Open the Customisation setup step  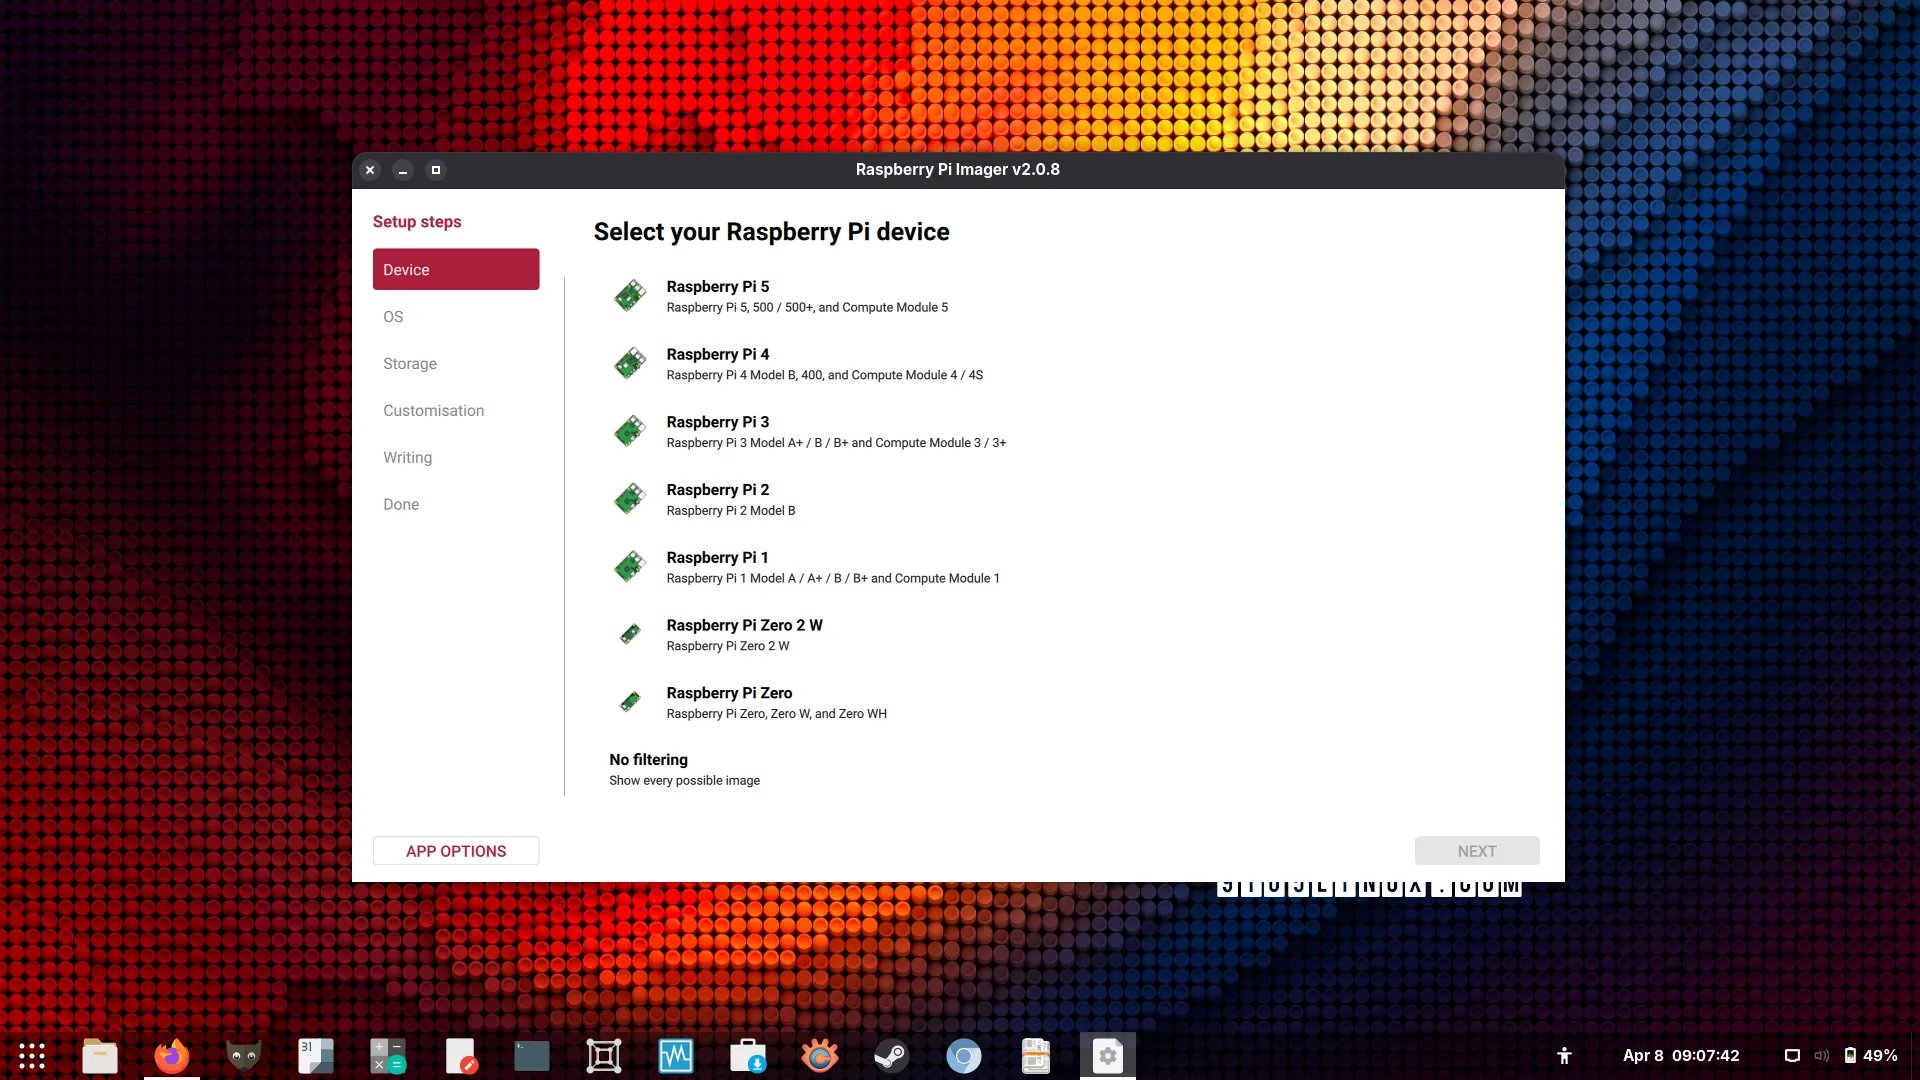433,411
